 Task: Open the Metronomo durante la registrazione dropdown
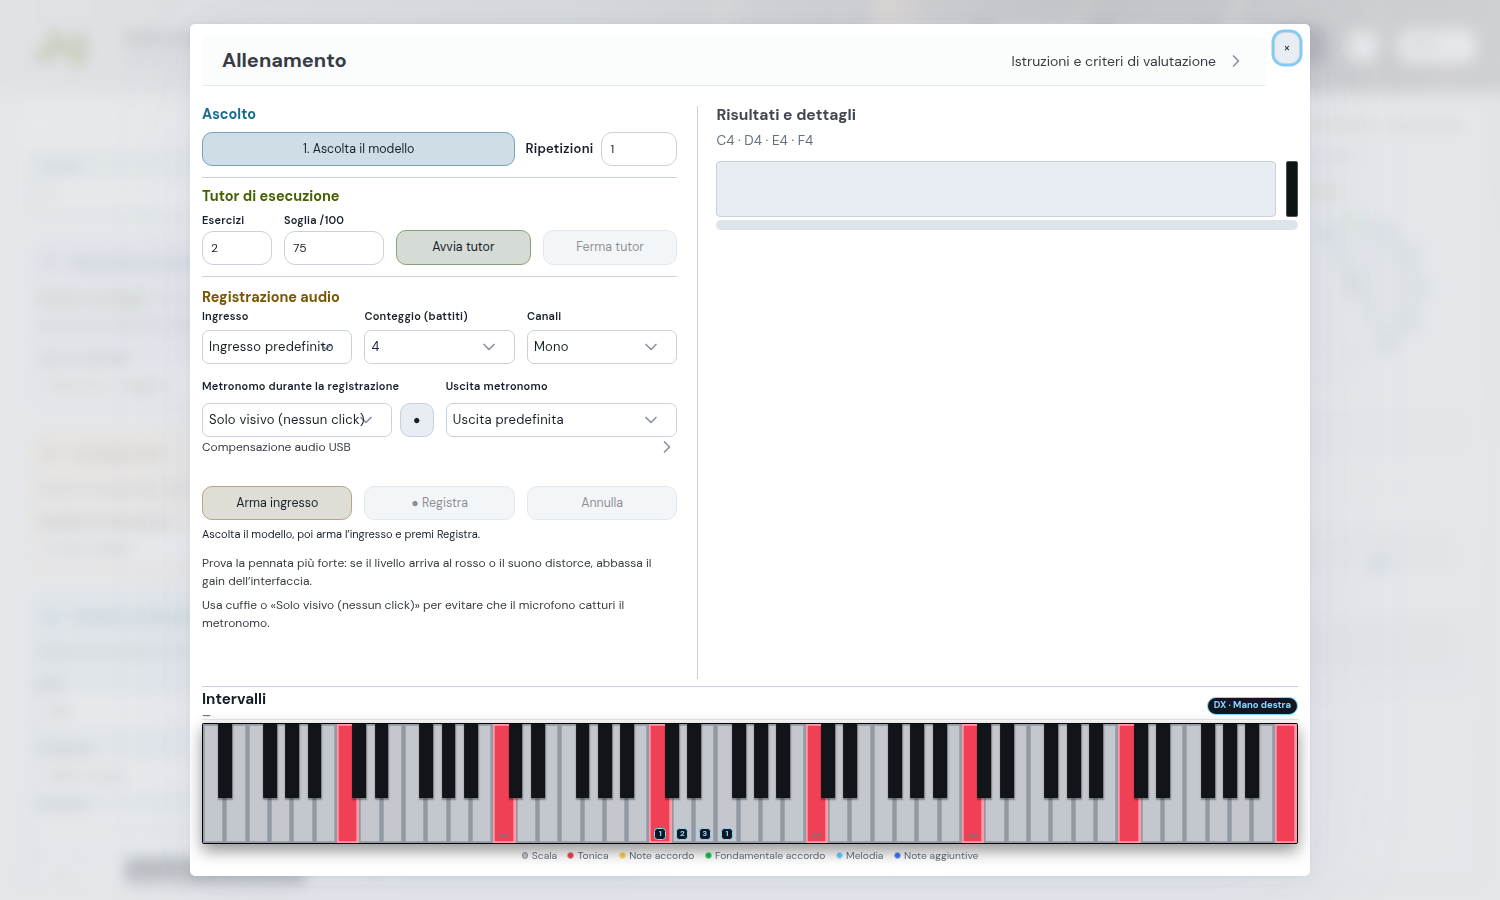click(297, 420)
